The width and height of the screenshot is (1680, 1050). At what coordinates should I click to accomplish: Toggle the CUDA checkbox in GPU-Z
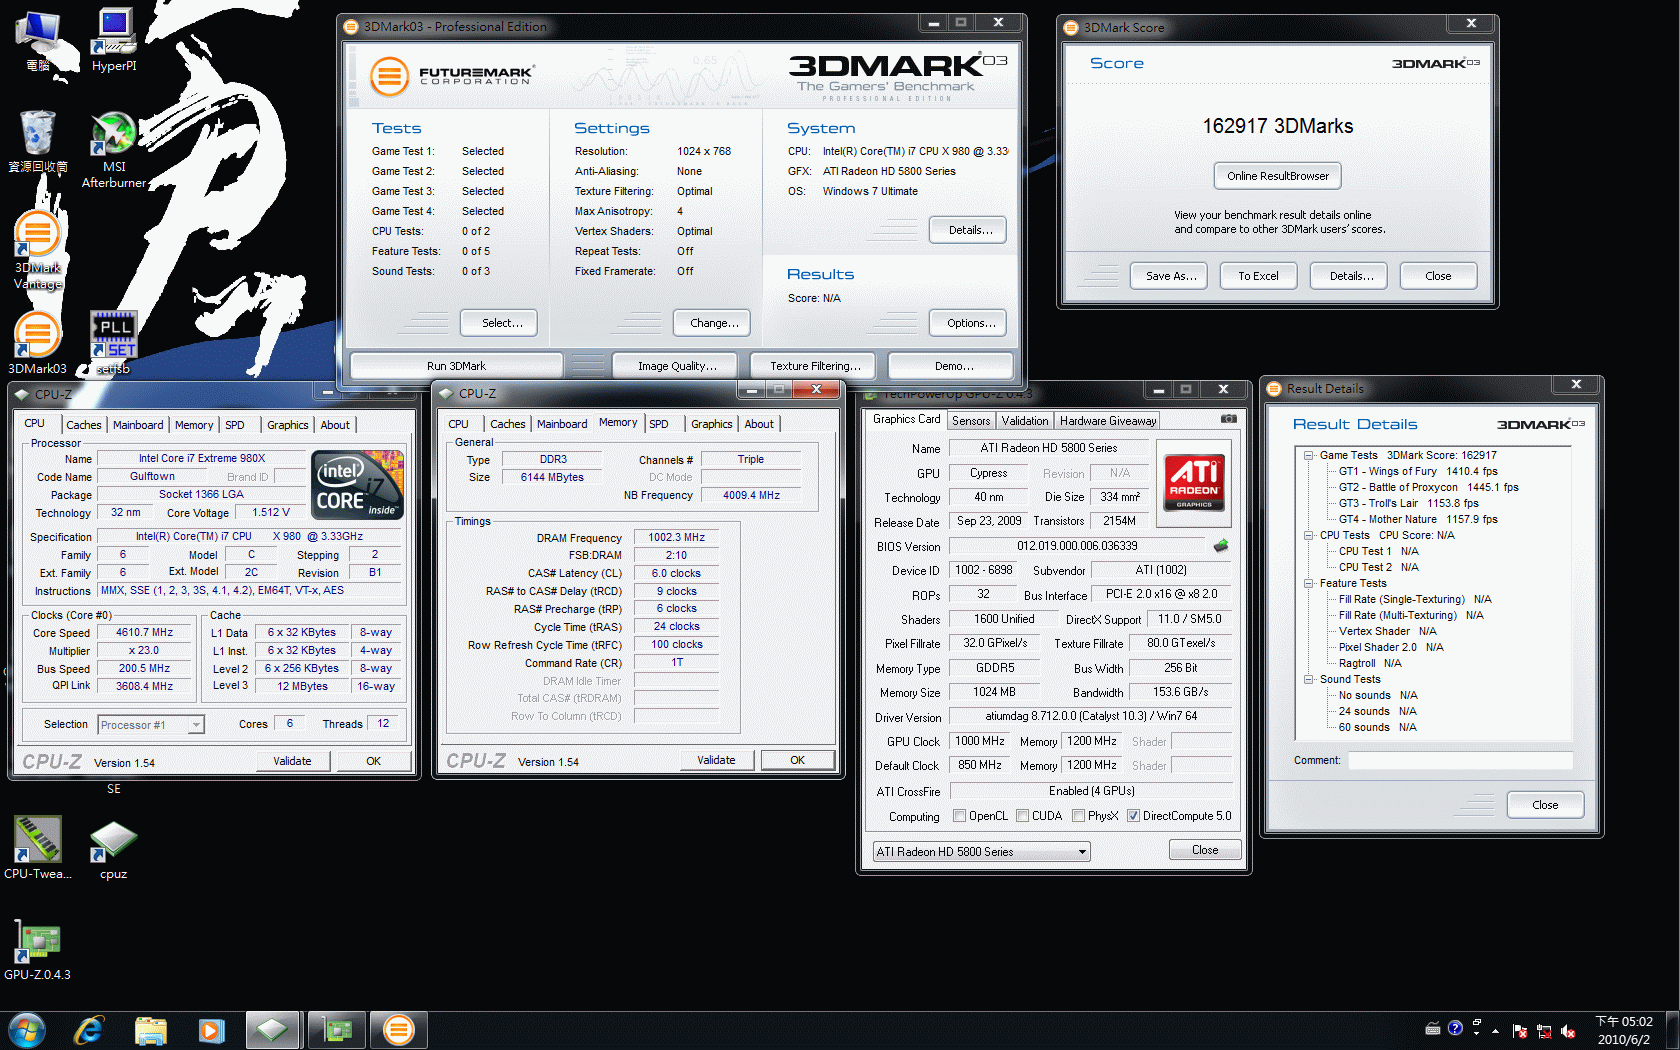click(1023, 816)
